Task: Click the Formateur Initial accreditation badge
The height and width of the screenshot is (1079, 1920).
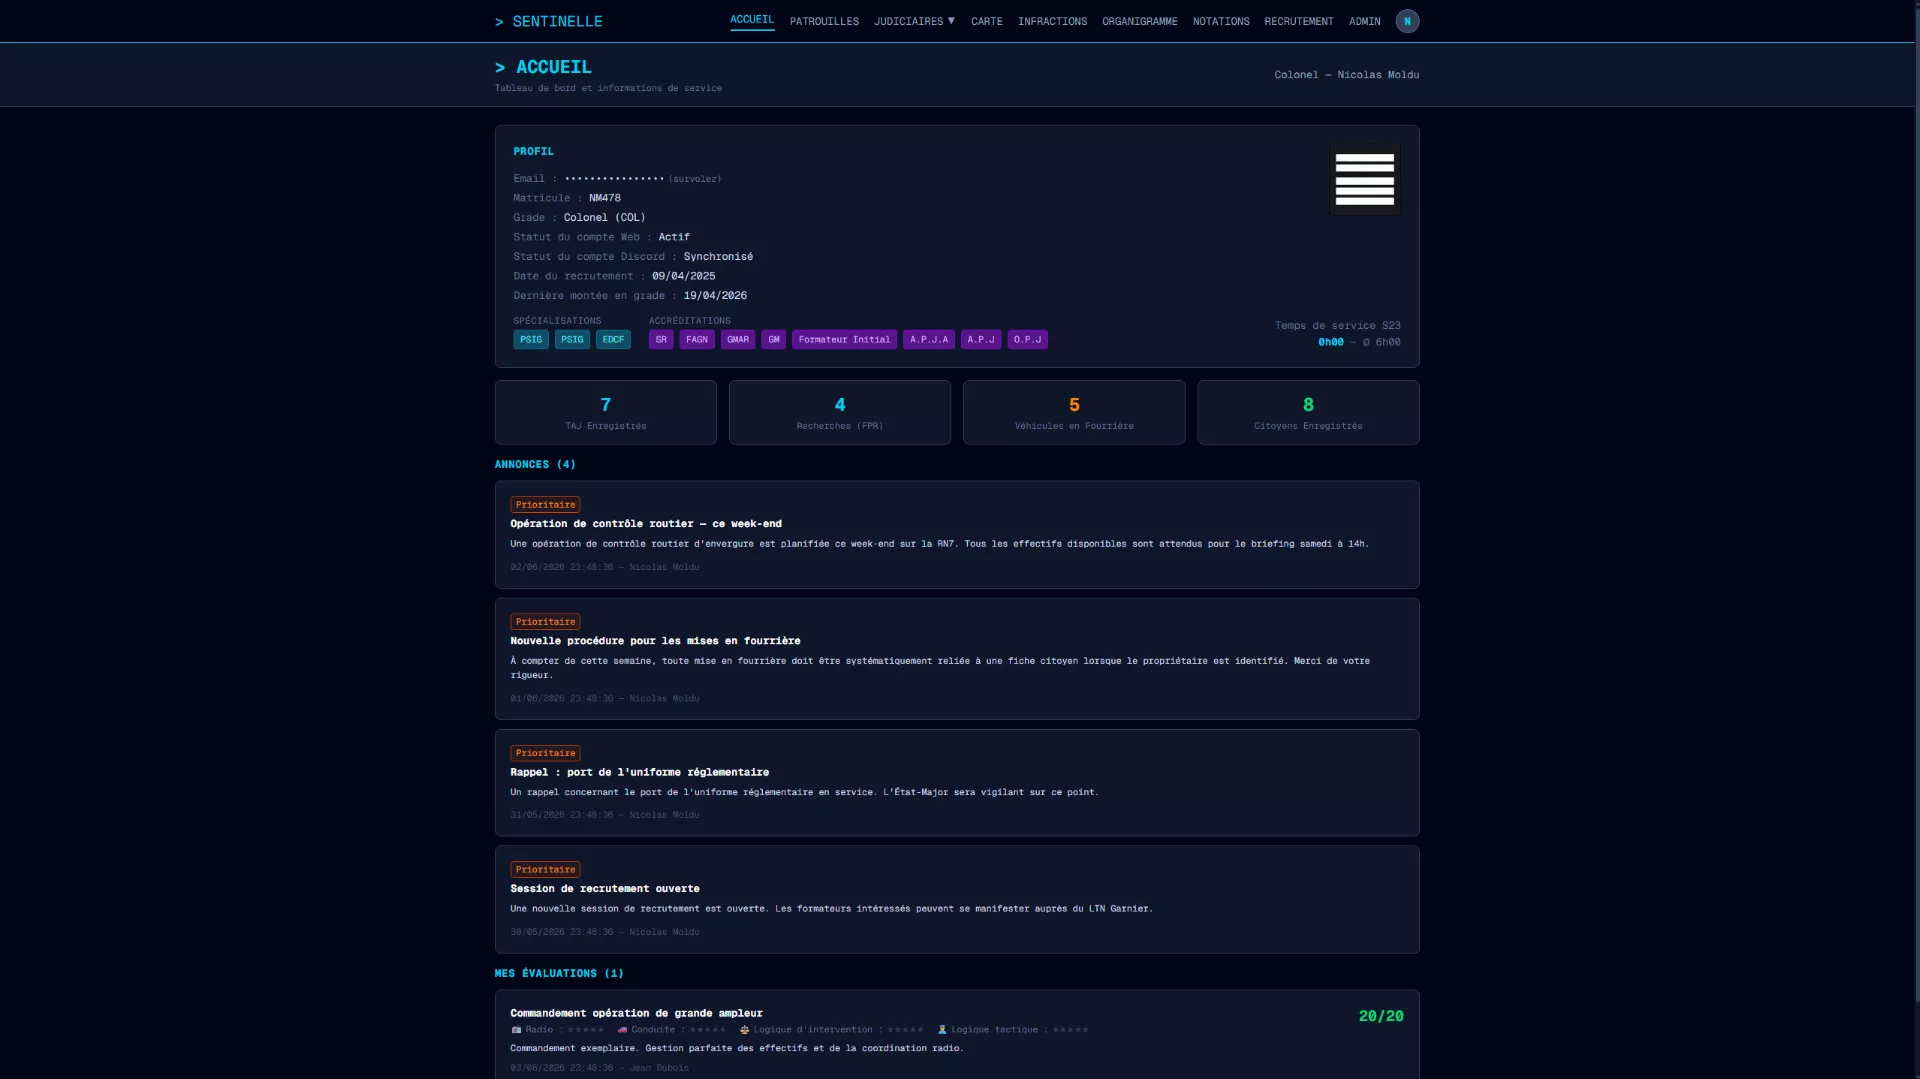Action: (844, 340)
